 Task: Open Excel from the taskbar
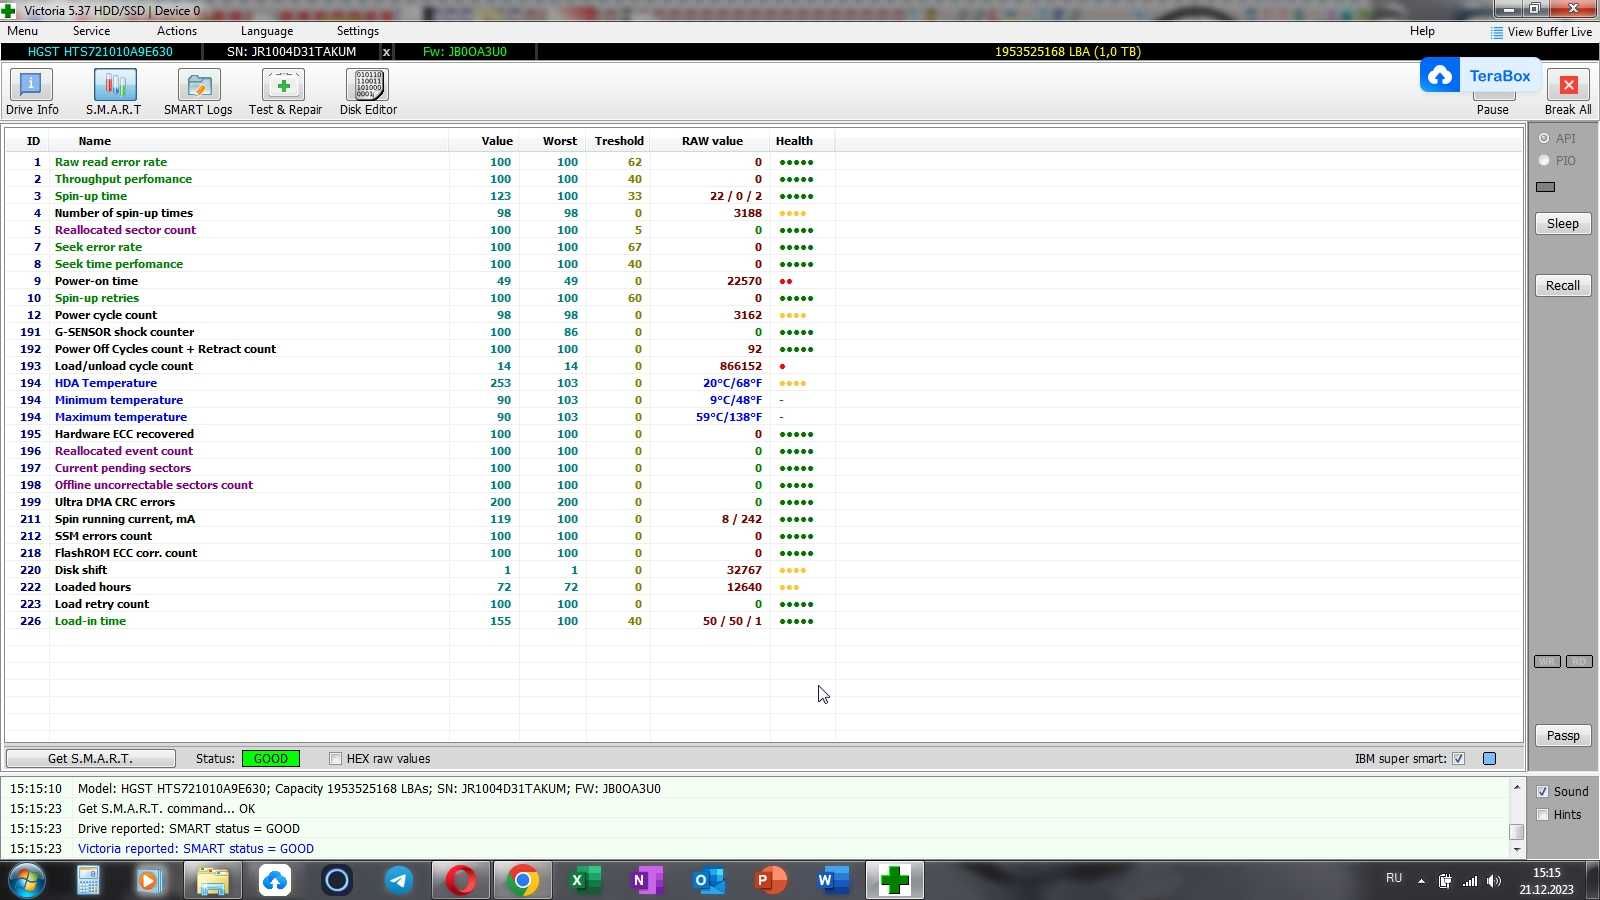pos(585,880)
